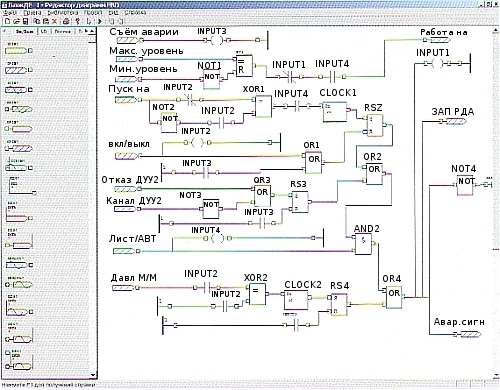Select the CLOCK1 block in the diagram

pos(334,111)
